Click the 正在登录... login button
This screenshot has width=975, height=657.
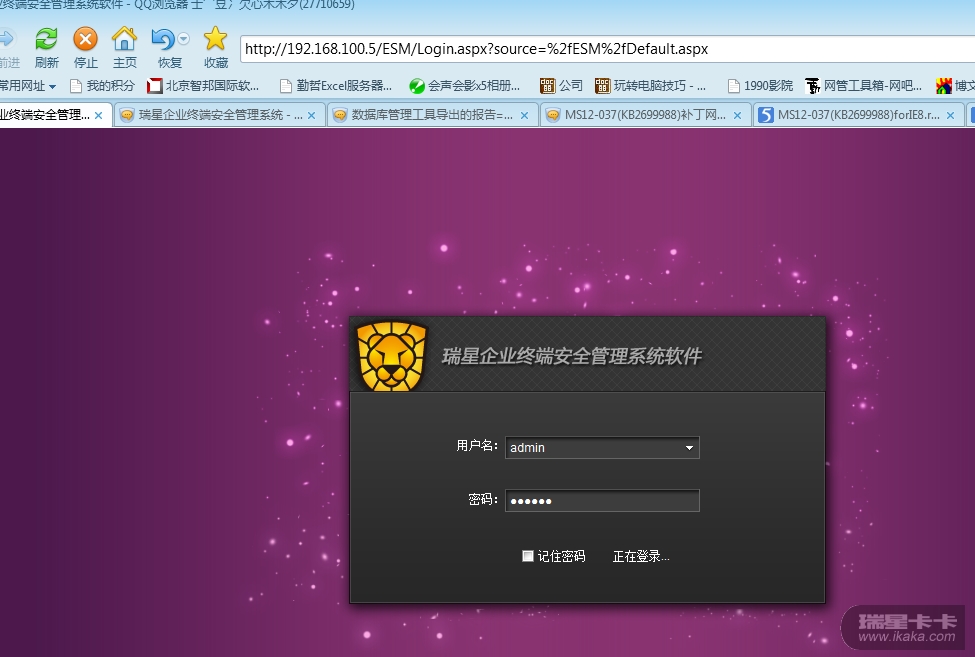tap(641, 556)
